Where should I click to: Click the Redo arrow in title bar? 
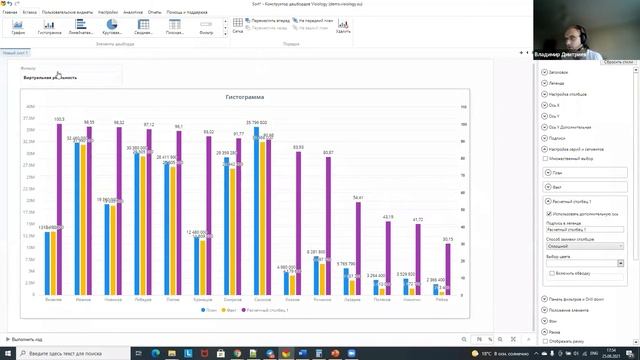pyautogui.click(x=17, y=4)
